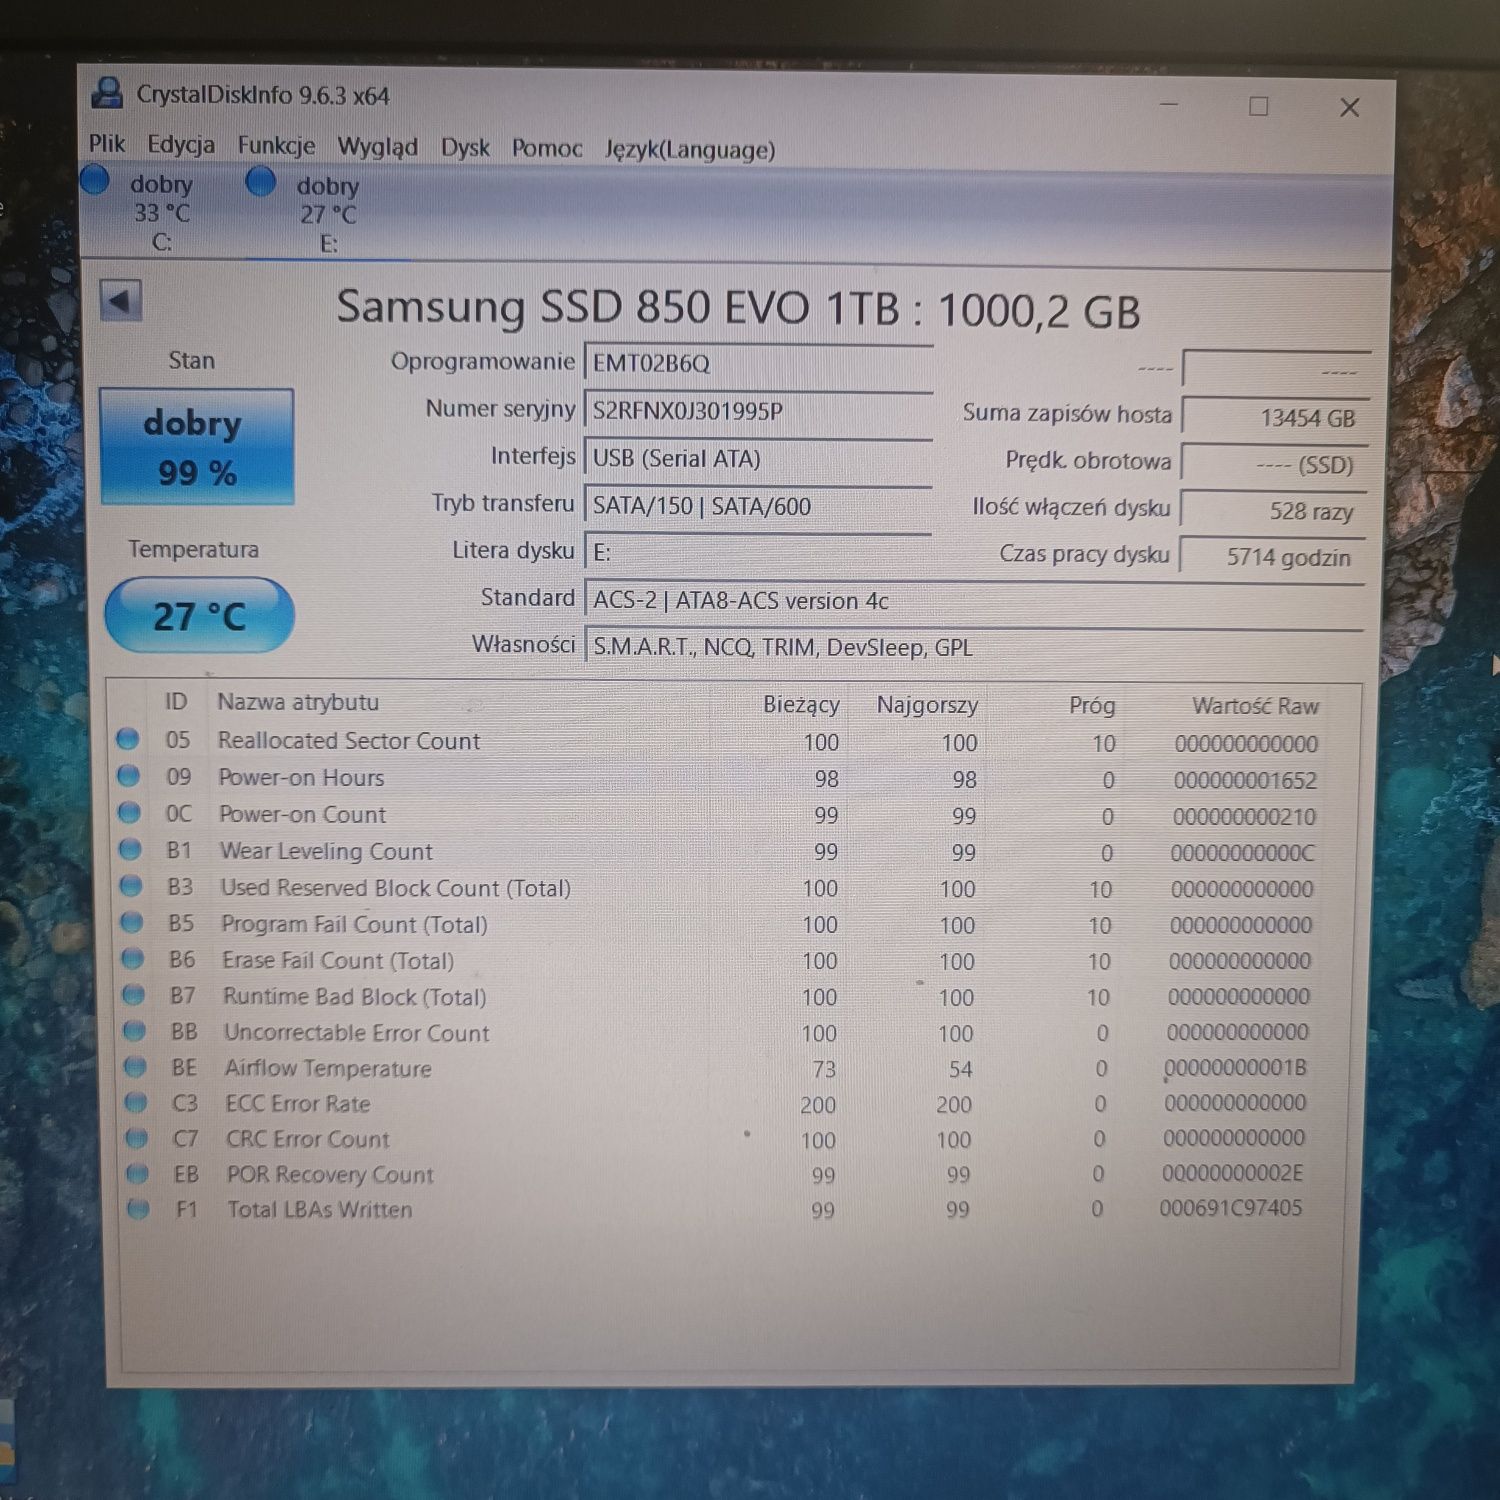
Task: Click the Samsung SSD 850 EVO 1TB title
Action: 738,308
